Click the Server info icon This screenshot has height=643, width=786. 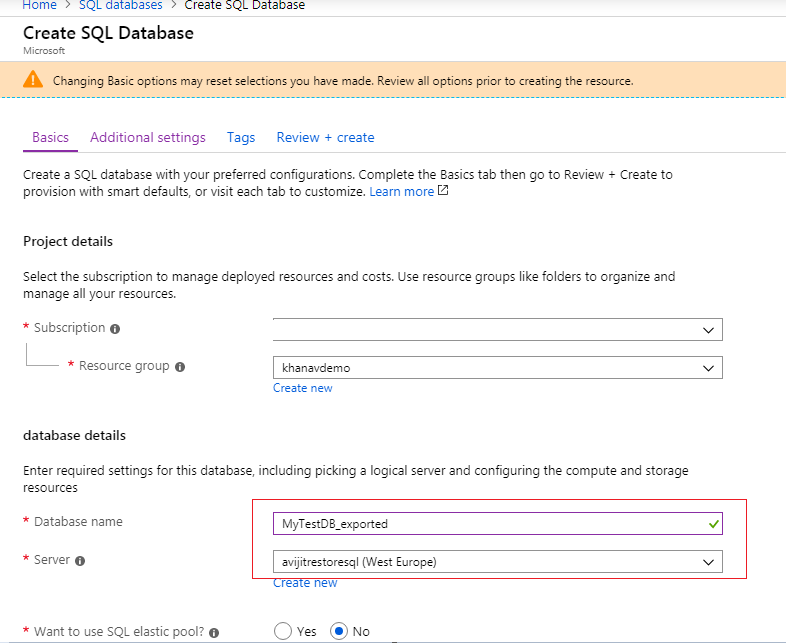click(80, 561)
